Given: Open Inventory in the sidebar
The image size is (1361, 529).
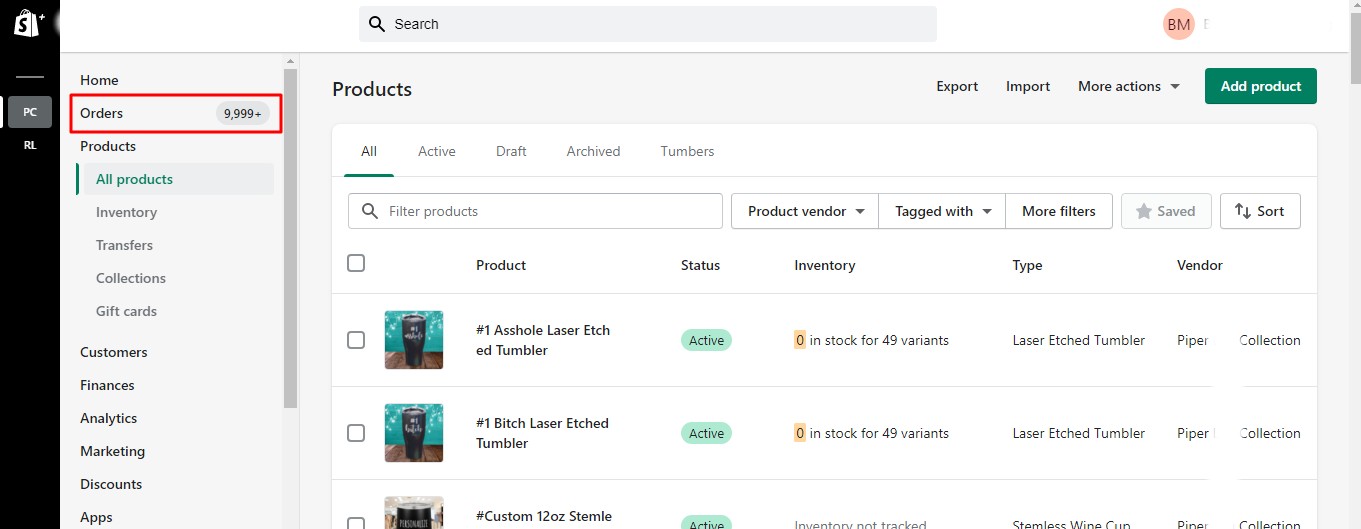Looking at the screenshot, I should [x=126, y=212].
